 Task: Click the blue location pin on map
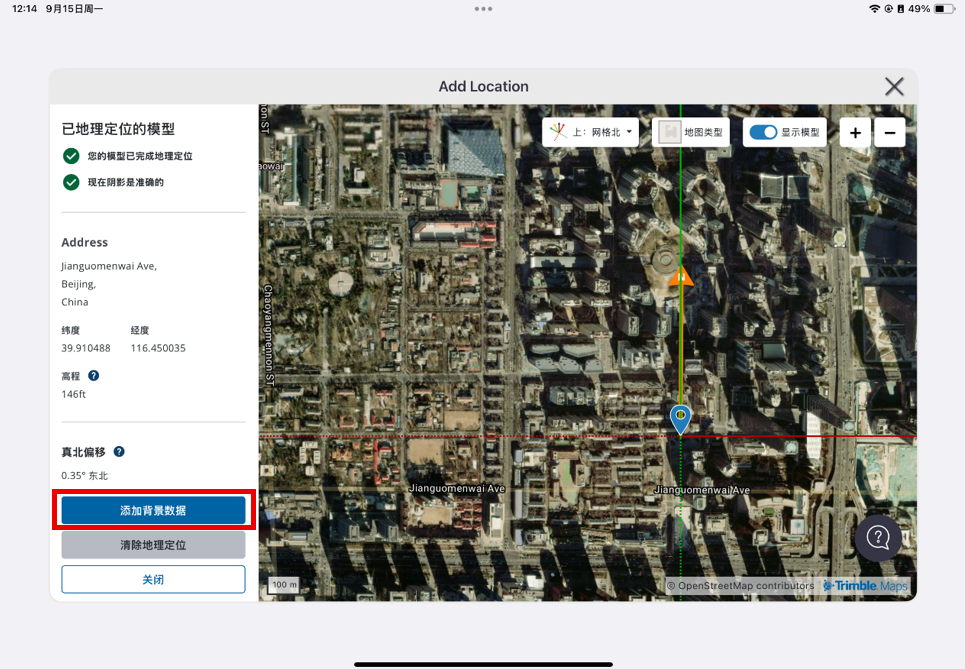680,417
